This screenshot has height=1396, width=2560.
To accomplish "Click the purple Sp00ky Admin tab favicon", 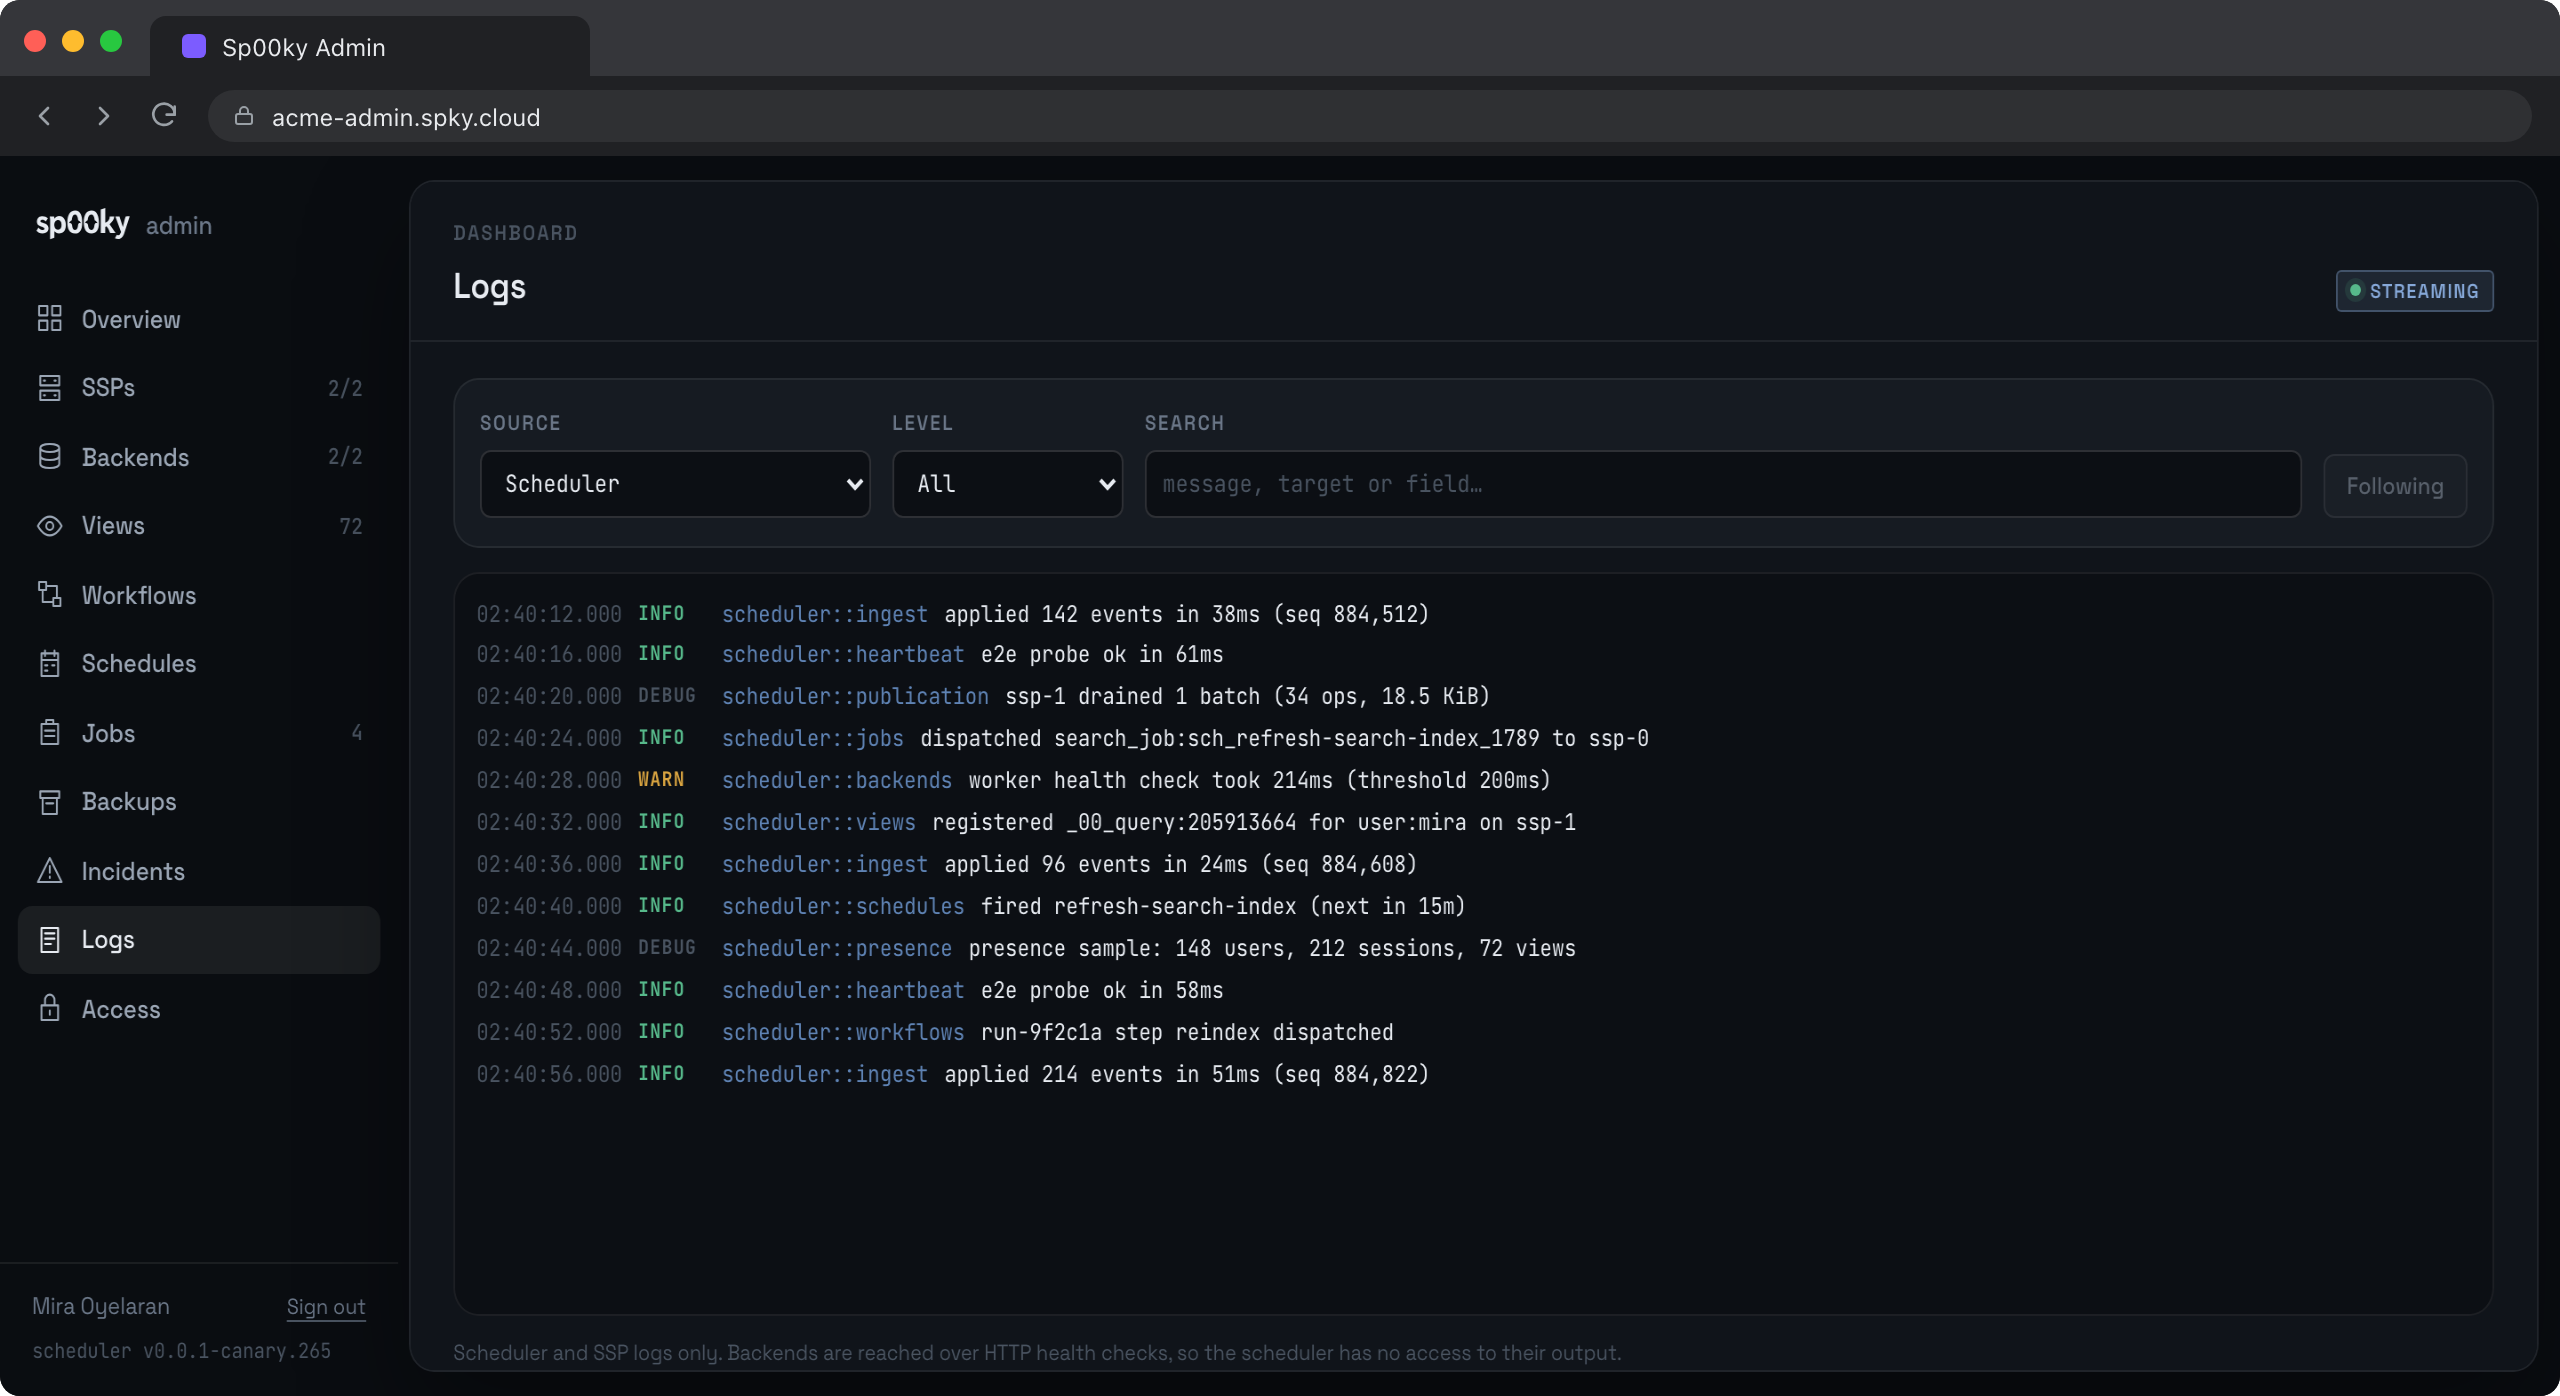I will [x=194, y=47].
